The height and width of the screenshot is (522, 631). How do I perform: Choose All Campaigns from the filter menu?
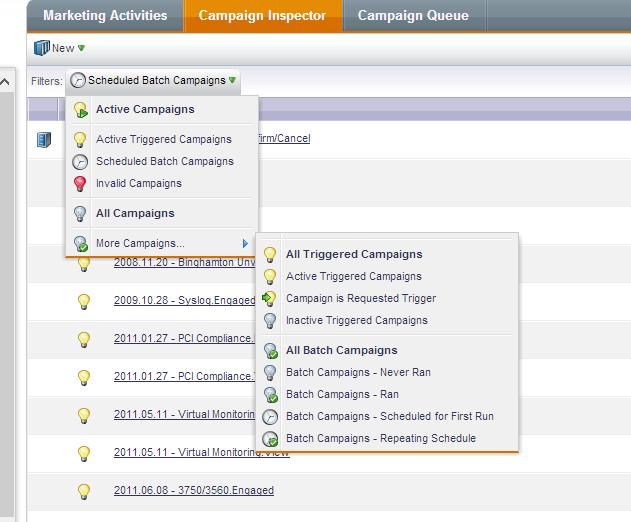[x=135, y=214]
